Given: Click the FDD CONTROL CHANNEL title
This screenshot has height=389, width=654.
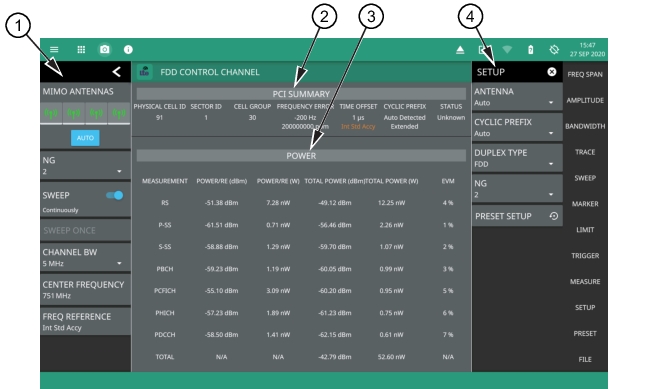Looking at the screenshot, I should pyautogui.click(x=210, y=72).
